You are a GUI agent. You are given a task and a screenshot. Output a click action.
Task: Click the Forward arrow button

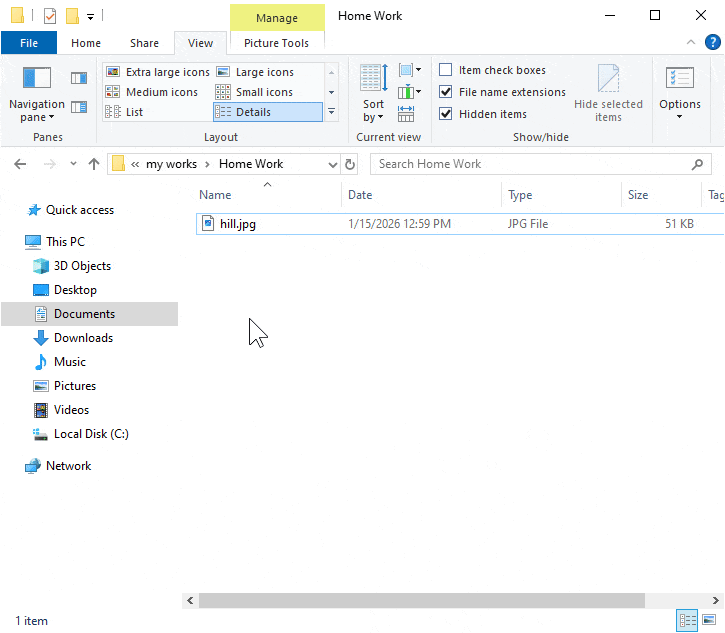49,164
